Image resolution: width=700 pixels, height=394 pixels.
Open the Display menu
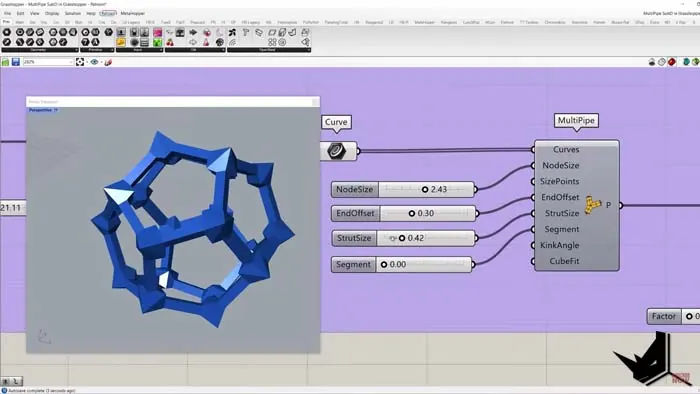click(x=52, y=13)
